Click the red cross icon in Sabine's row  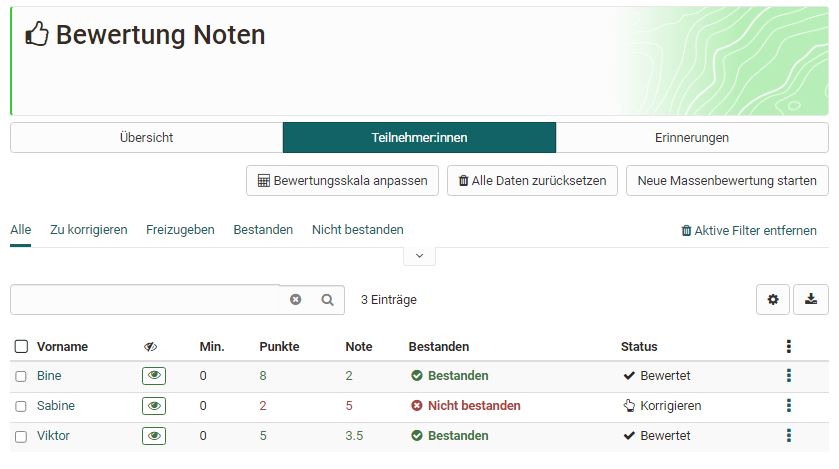point(417,405)
